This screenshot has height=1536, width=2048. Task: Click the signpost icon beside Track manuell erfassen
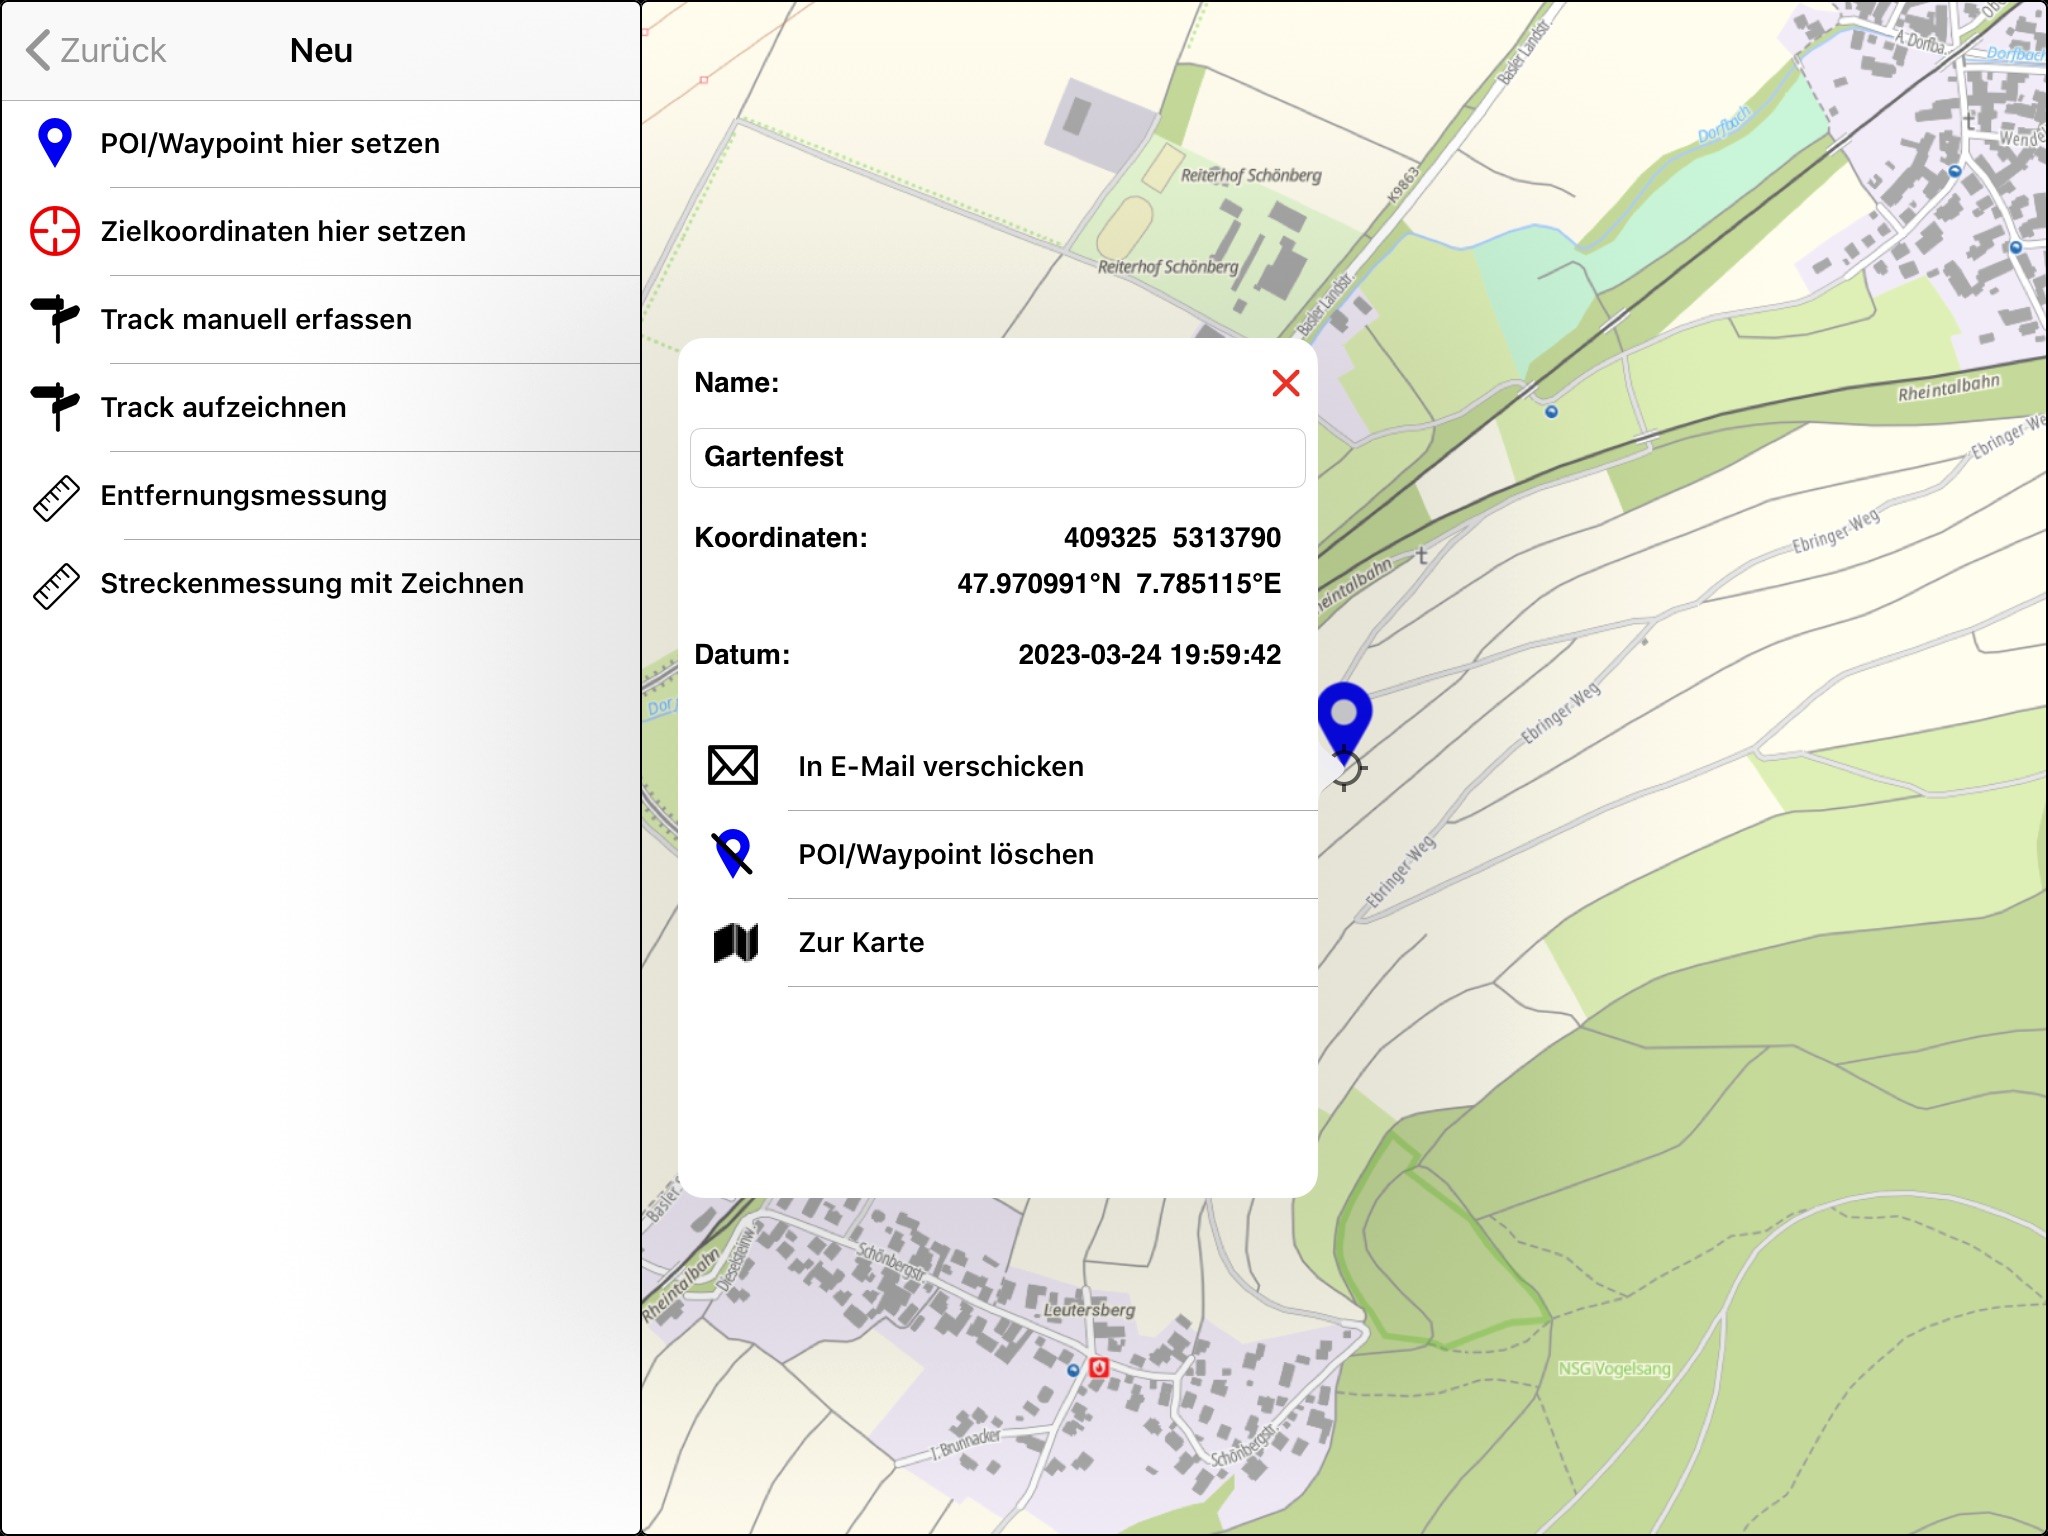point(55,319)
